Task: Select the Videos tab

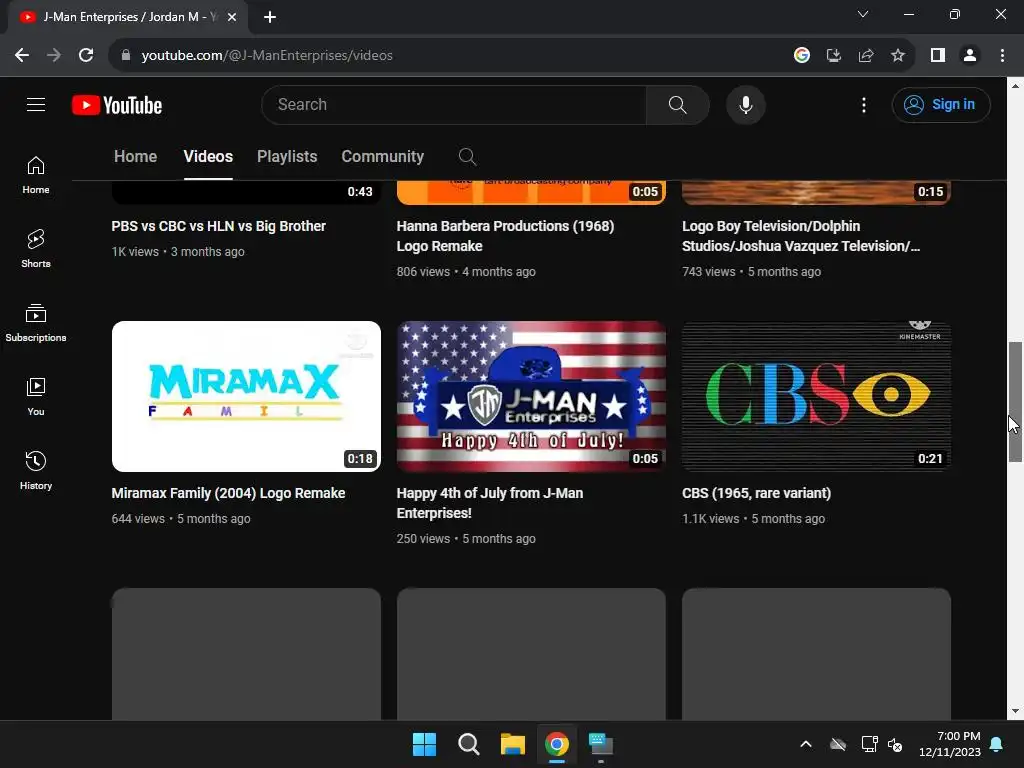Action: tap(208, 157)
